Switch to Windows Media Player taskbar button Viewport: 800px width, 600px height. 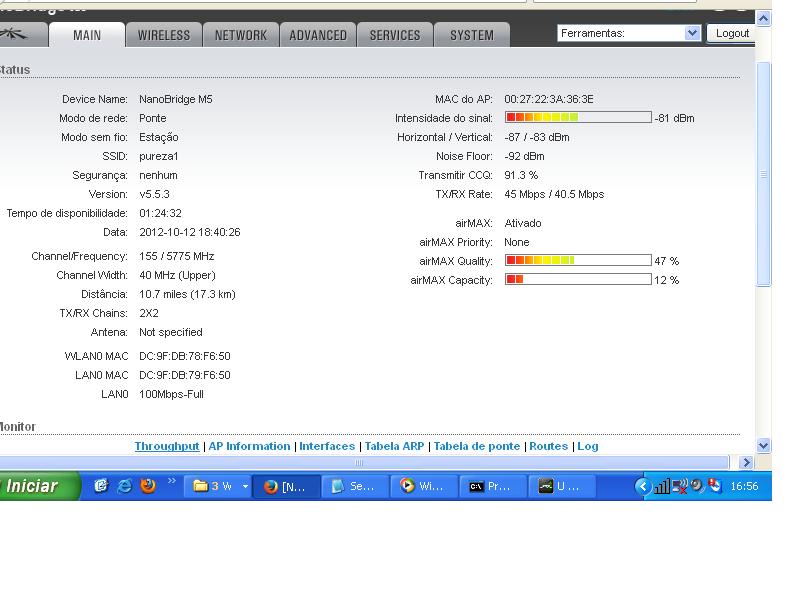(424, 486)
